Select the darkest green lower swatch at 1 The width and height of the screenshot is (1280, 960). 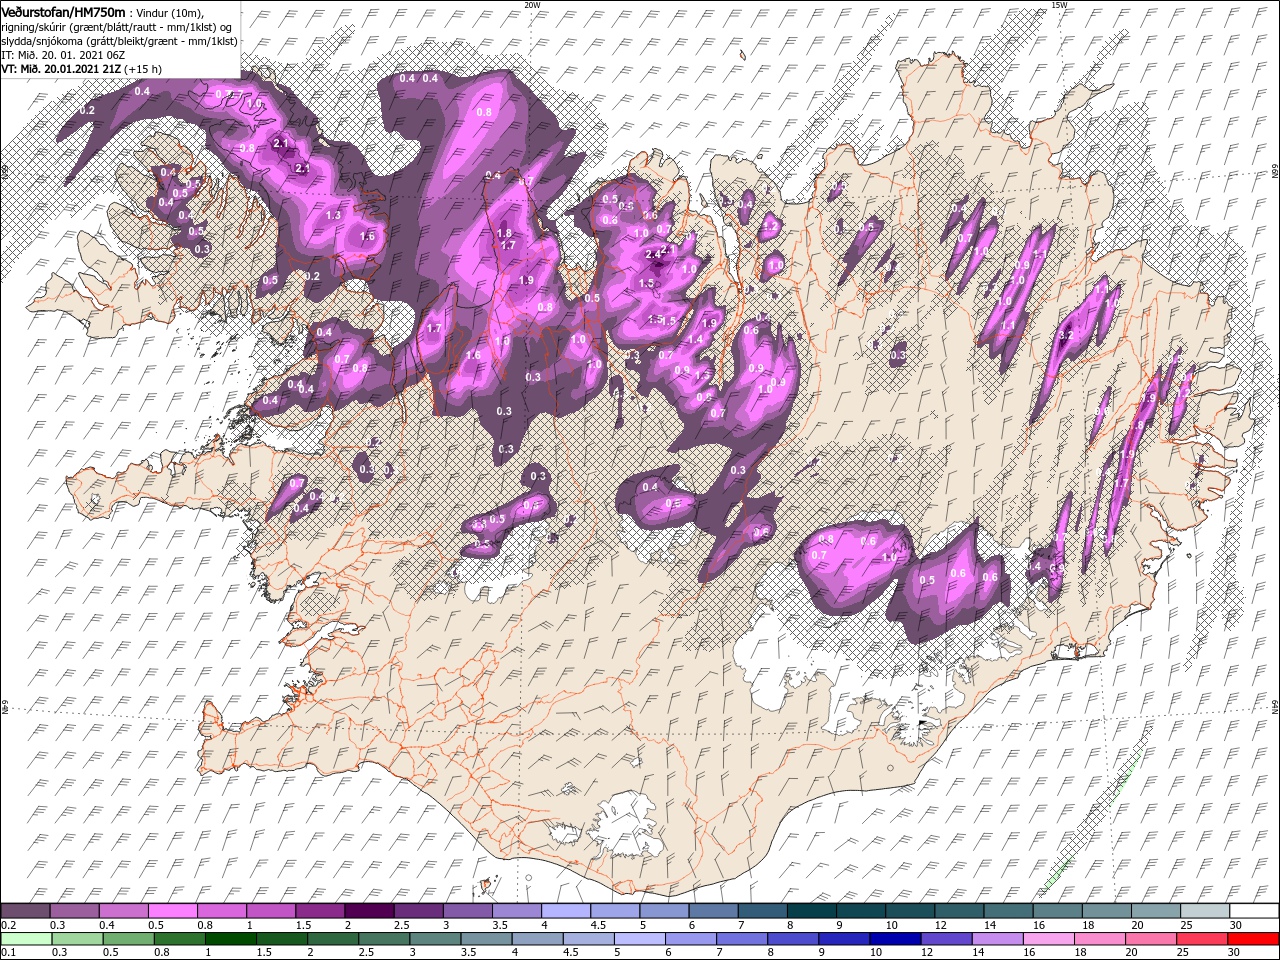click(x=230, y=939)
